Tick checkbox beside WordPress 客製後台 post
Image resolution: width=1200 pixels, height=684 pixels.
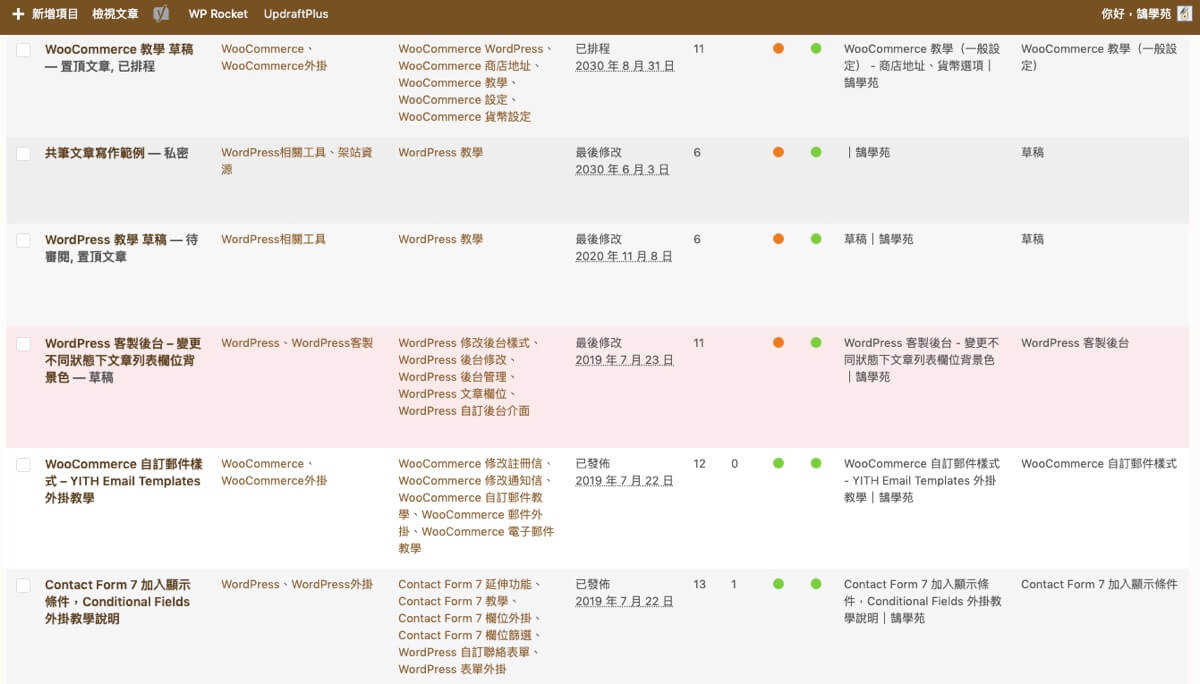click(22, 343)
